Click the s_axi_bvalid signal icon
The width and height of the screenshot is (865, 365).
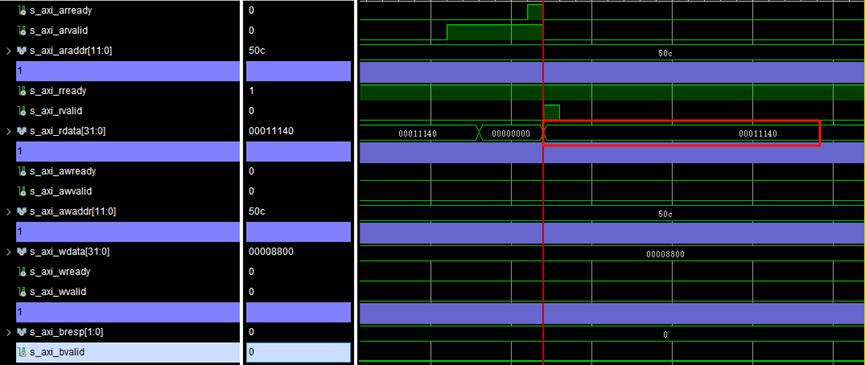click(x=23, y=352)
